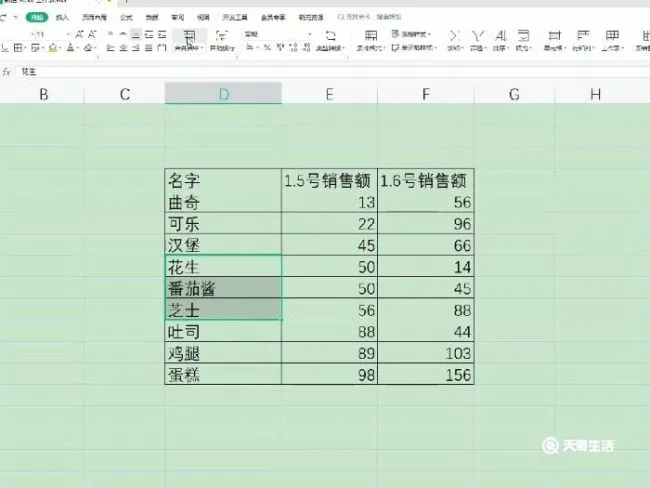Toggle underline formatting
Viewport: 650px width, 488px height.
(4, 48)
